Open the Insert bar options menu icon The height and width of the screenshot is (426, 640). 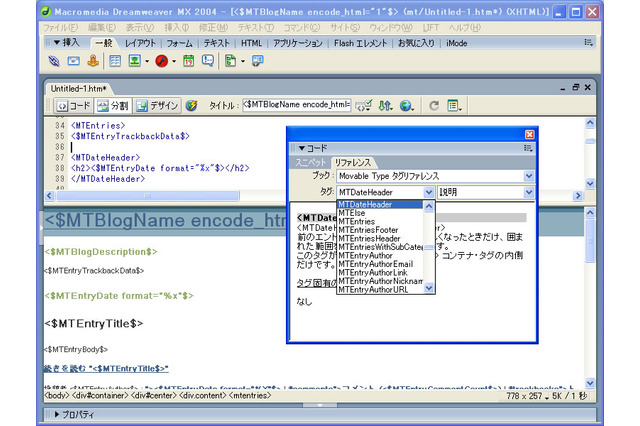[588, 42]
